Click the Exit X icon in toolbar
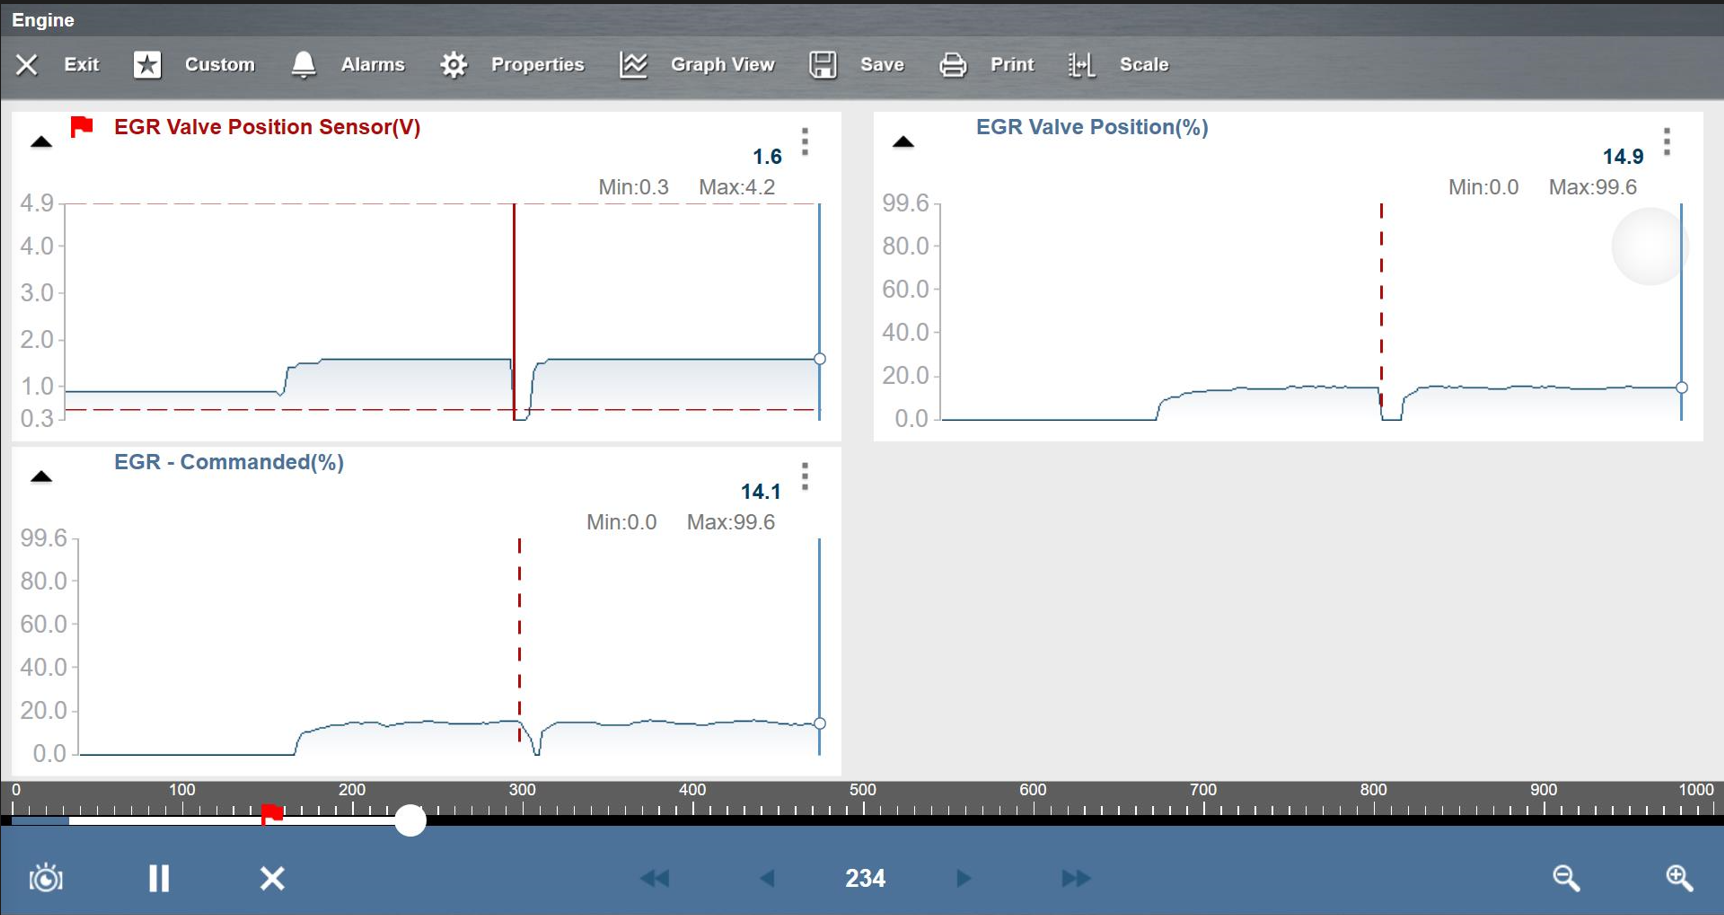This screenshot has width=1724, height=915. click(27, 65)
